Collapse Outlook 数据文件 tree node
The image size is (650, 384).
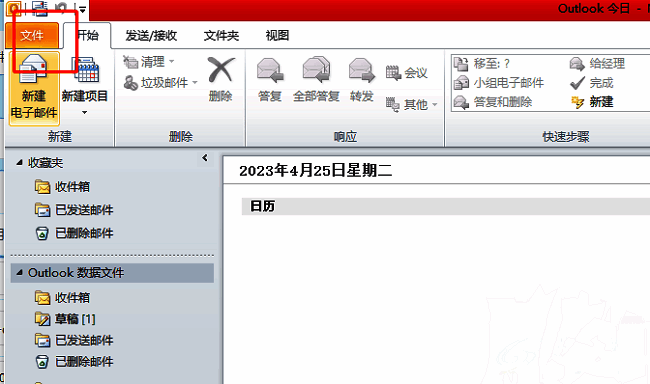(x=19, y=272)
